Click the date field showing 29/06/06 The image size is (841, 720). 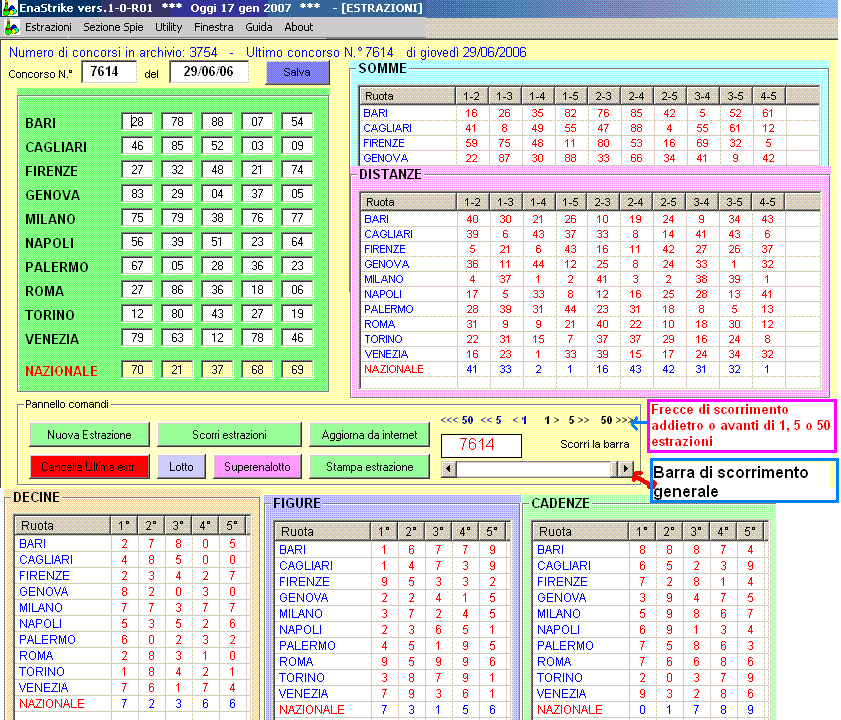209,72
